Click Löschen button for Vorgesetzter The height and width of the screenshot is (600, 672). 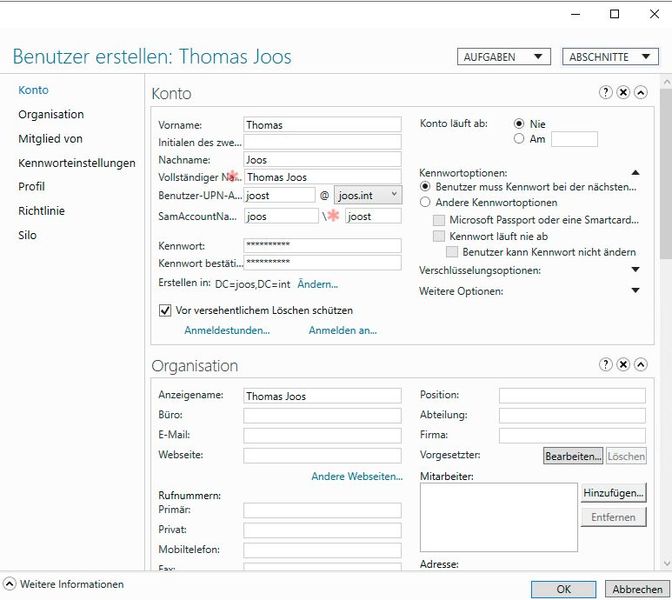tap(626, 456)
